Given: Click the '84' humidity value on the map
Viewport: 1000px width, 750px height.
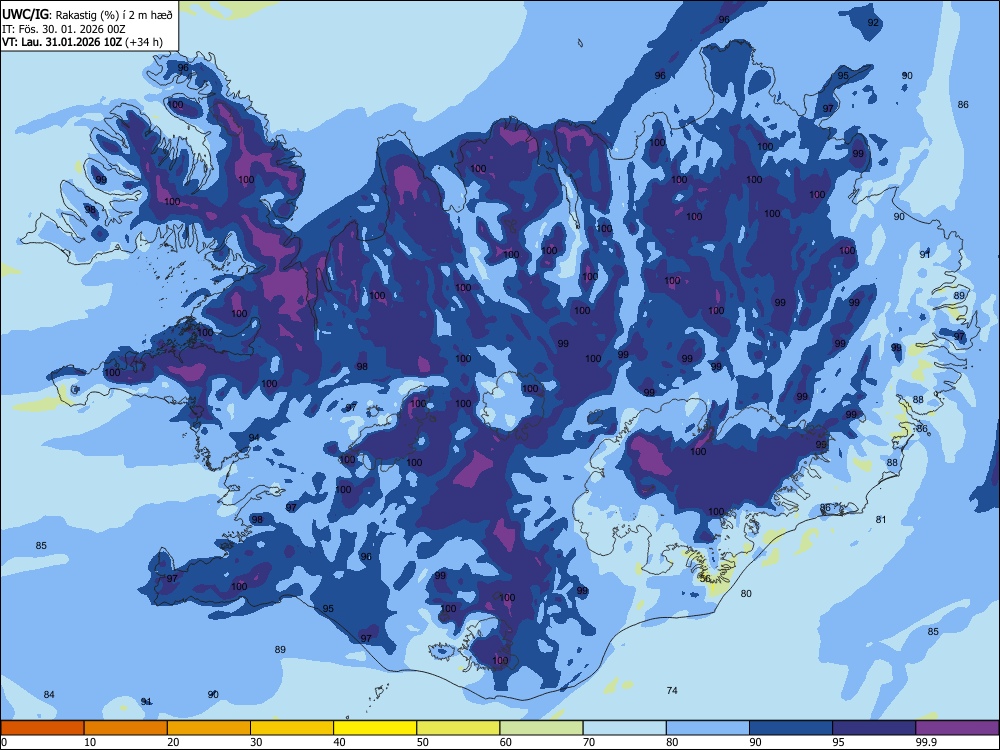Looking at the screenshot, I should 49,694.
